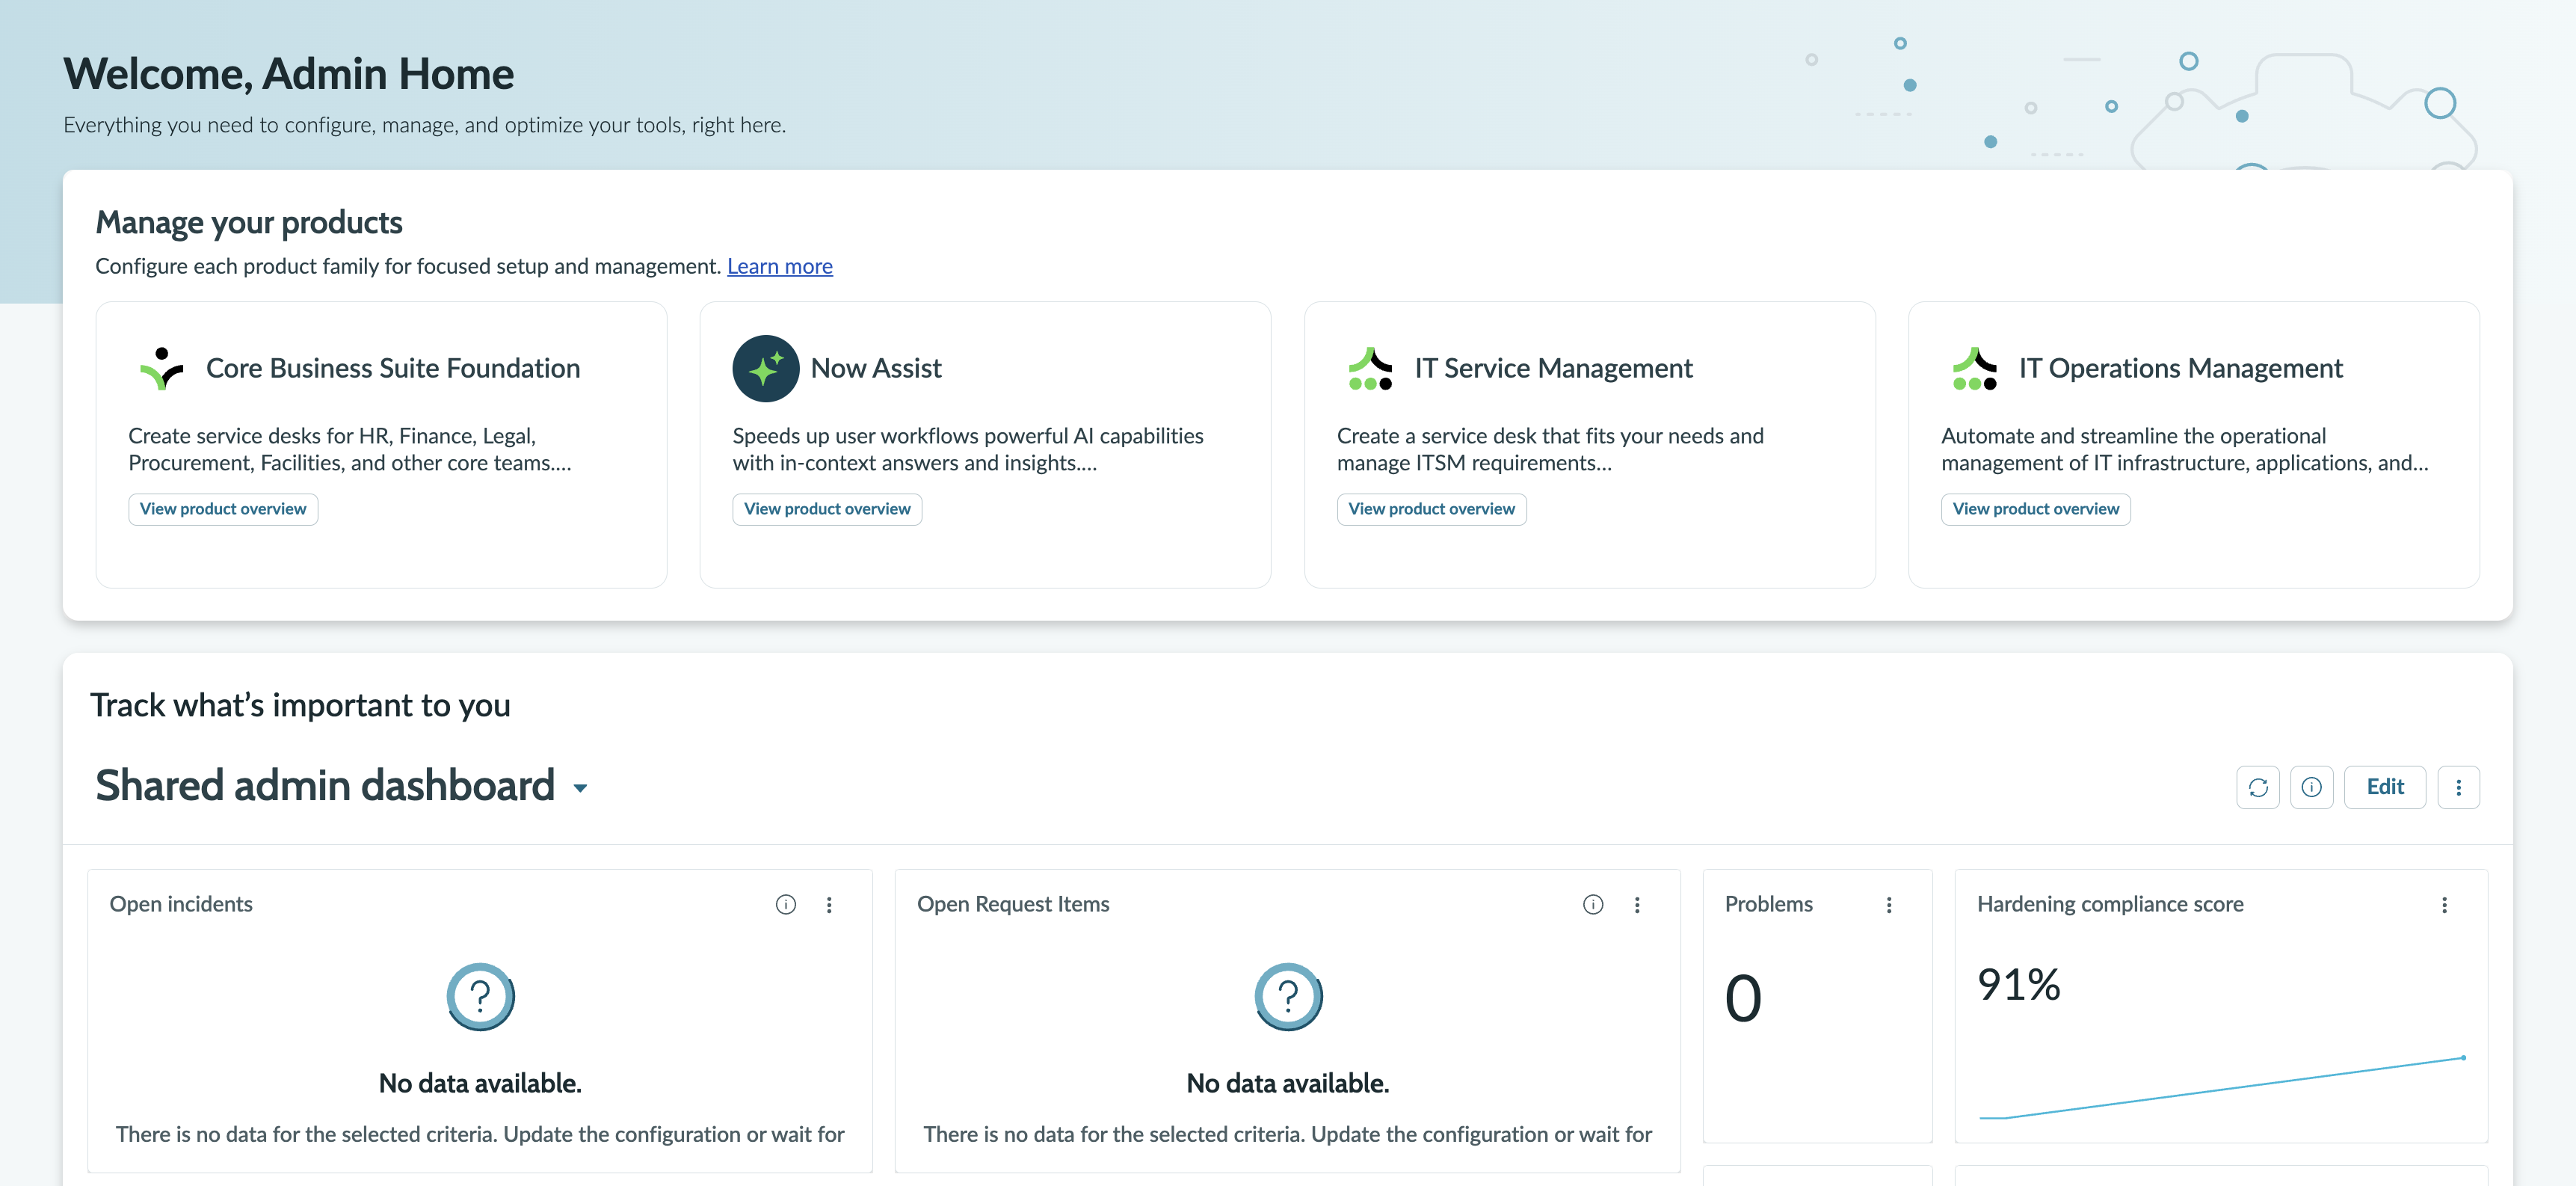This screenshot has height=1186, width=2576.
Task: View product overview for Now Assist
Action: click(827, 509)
